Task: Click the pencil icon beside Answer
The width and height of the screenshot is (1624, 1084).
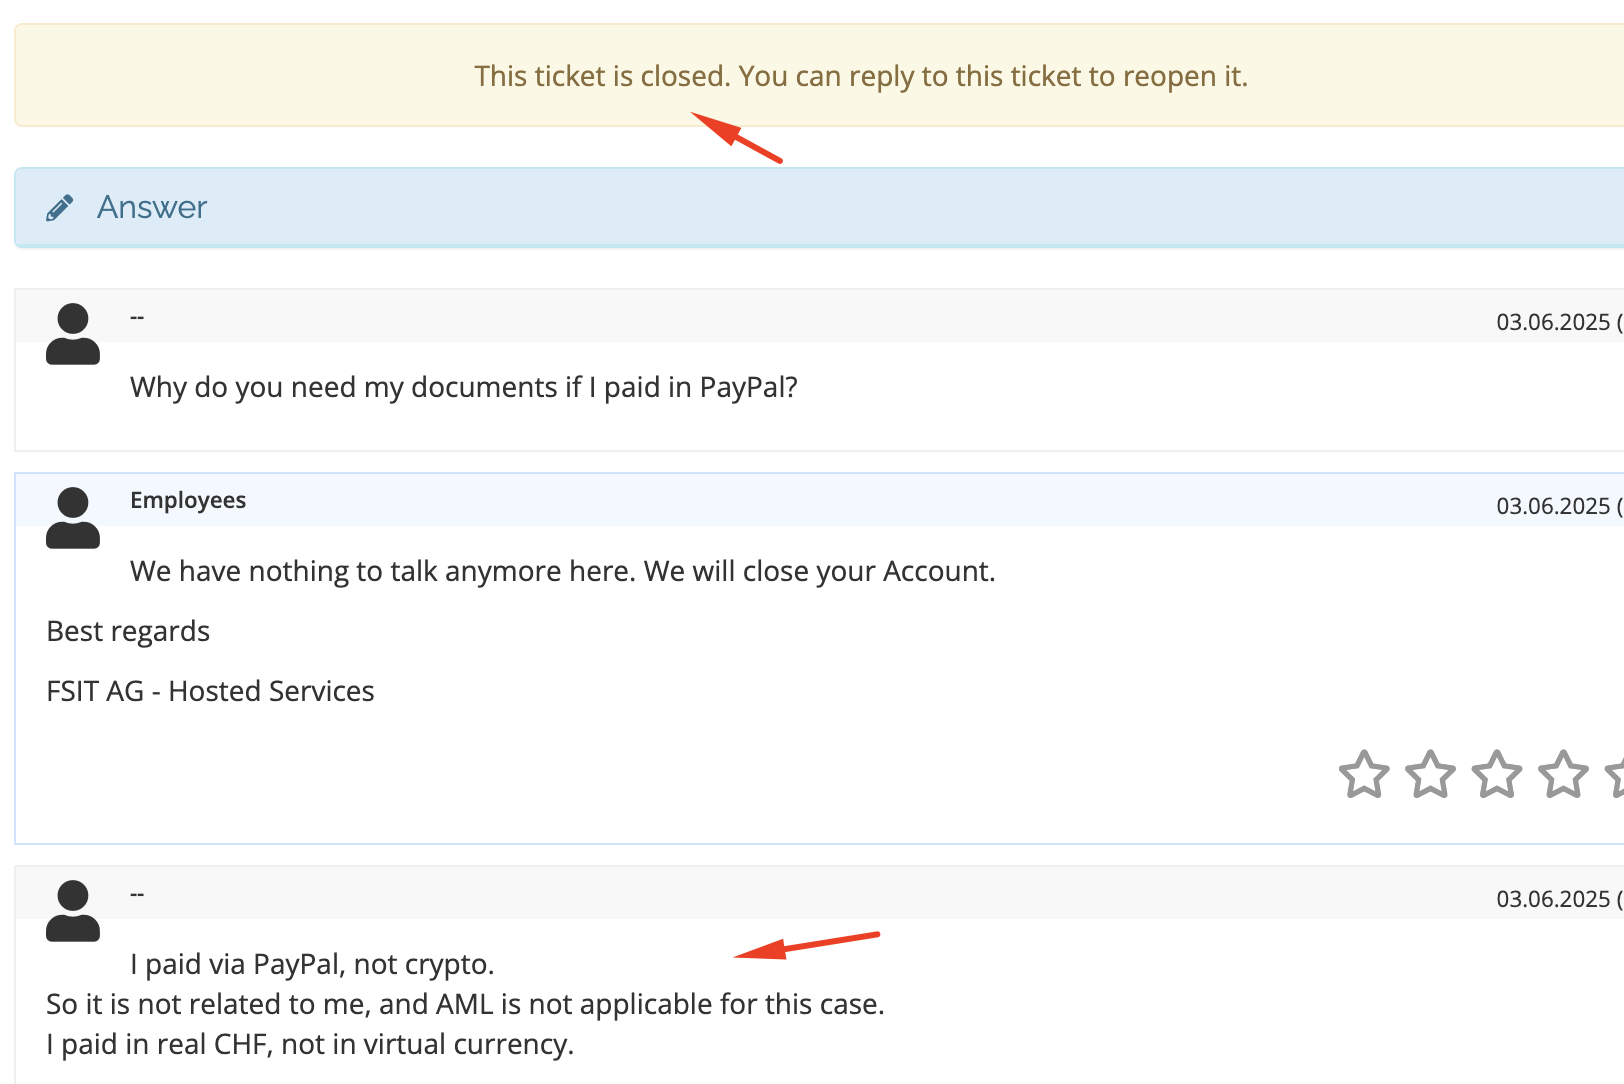Action: tap(59, 208)
